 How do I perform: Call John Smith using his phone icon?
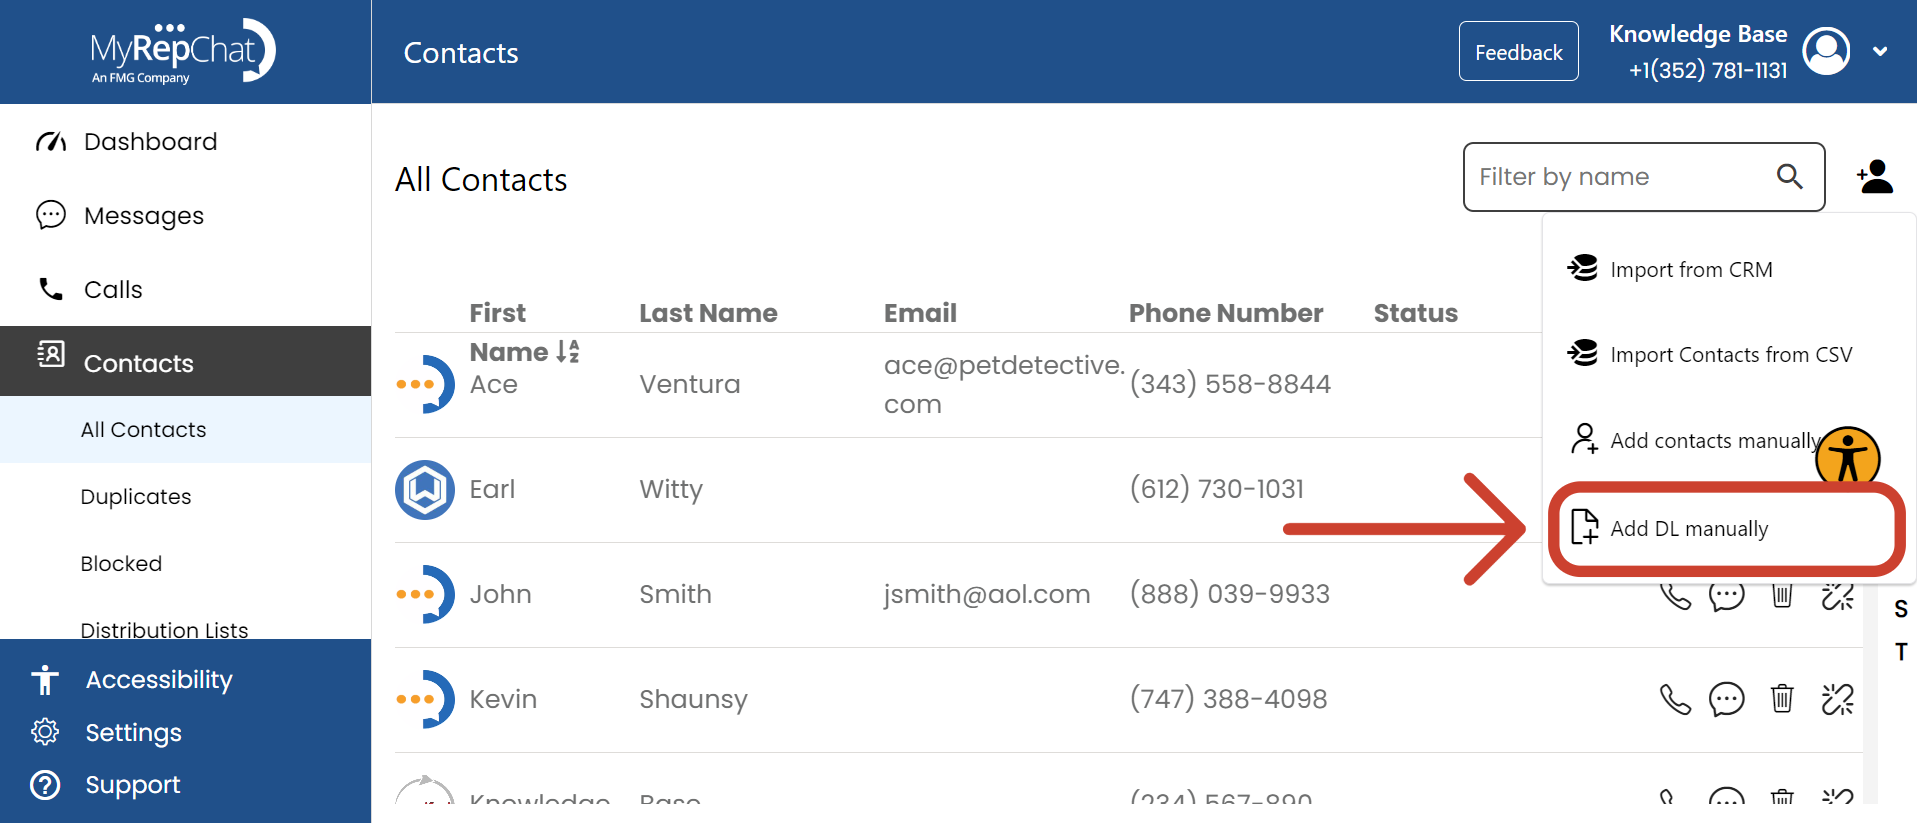point(1676,594)
